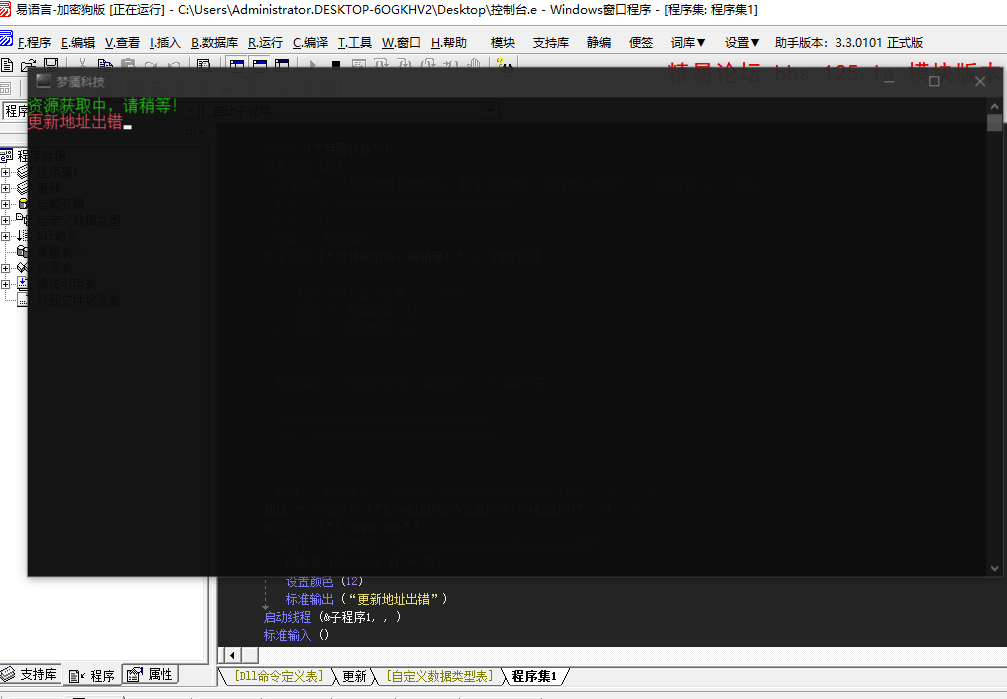Screen dimensions: 1007x699
Task: Open the B.数据库 menu
Action: (x=215, y=42)
